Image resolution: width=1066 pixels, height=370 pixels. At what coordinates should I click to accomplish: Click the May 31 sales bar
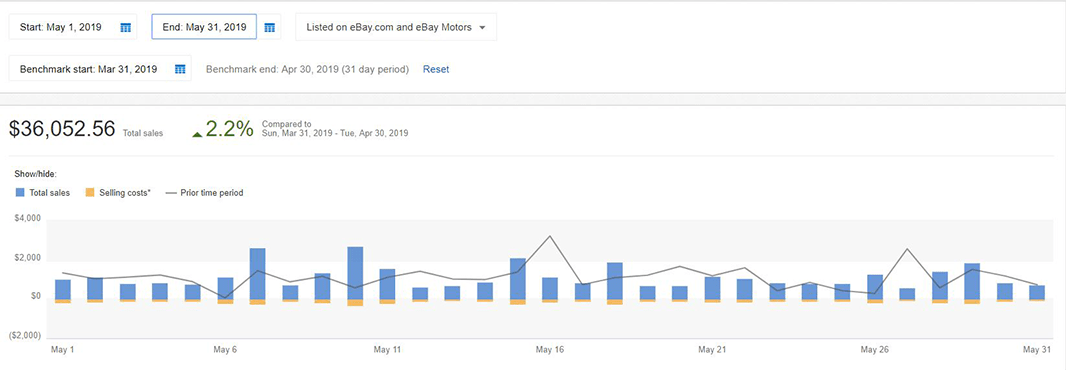(1037, 292)
